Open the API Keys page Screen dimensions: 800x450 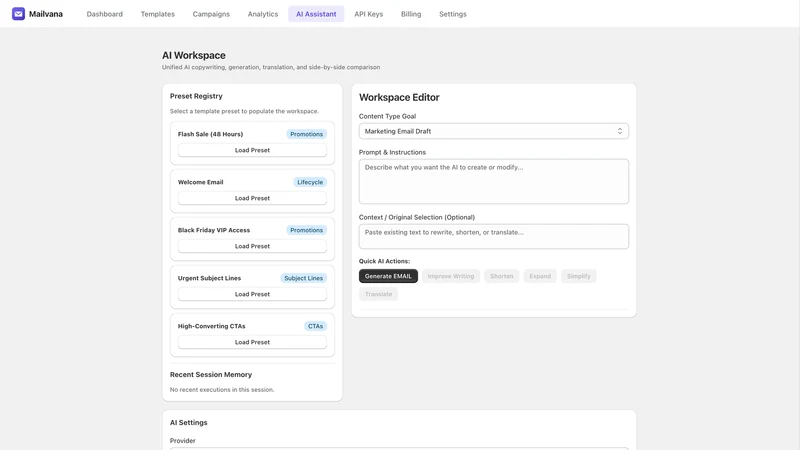tap(369, 14)
